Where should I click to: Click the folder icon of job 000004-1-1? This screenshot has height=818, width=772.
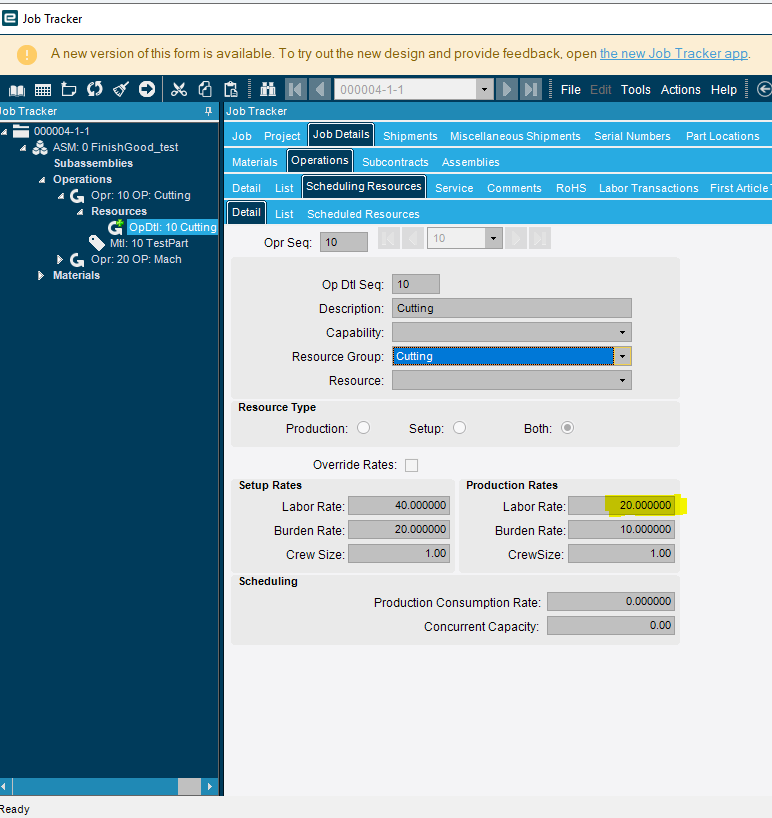pyautogui.click(x=21, y=131)
